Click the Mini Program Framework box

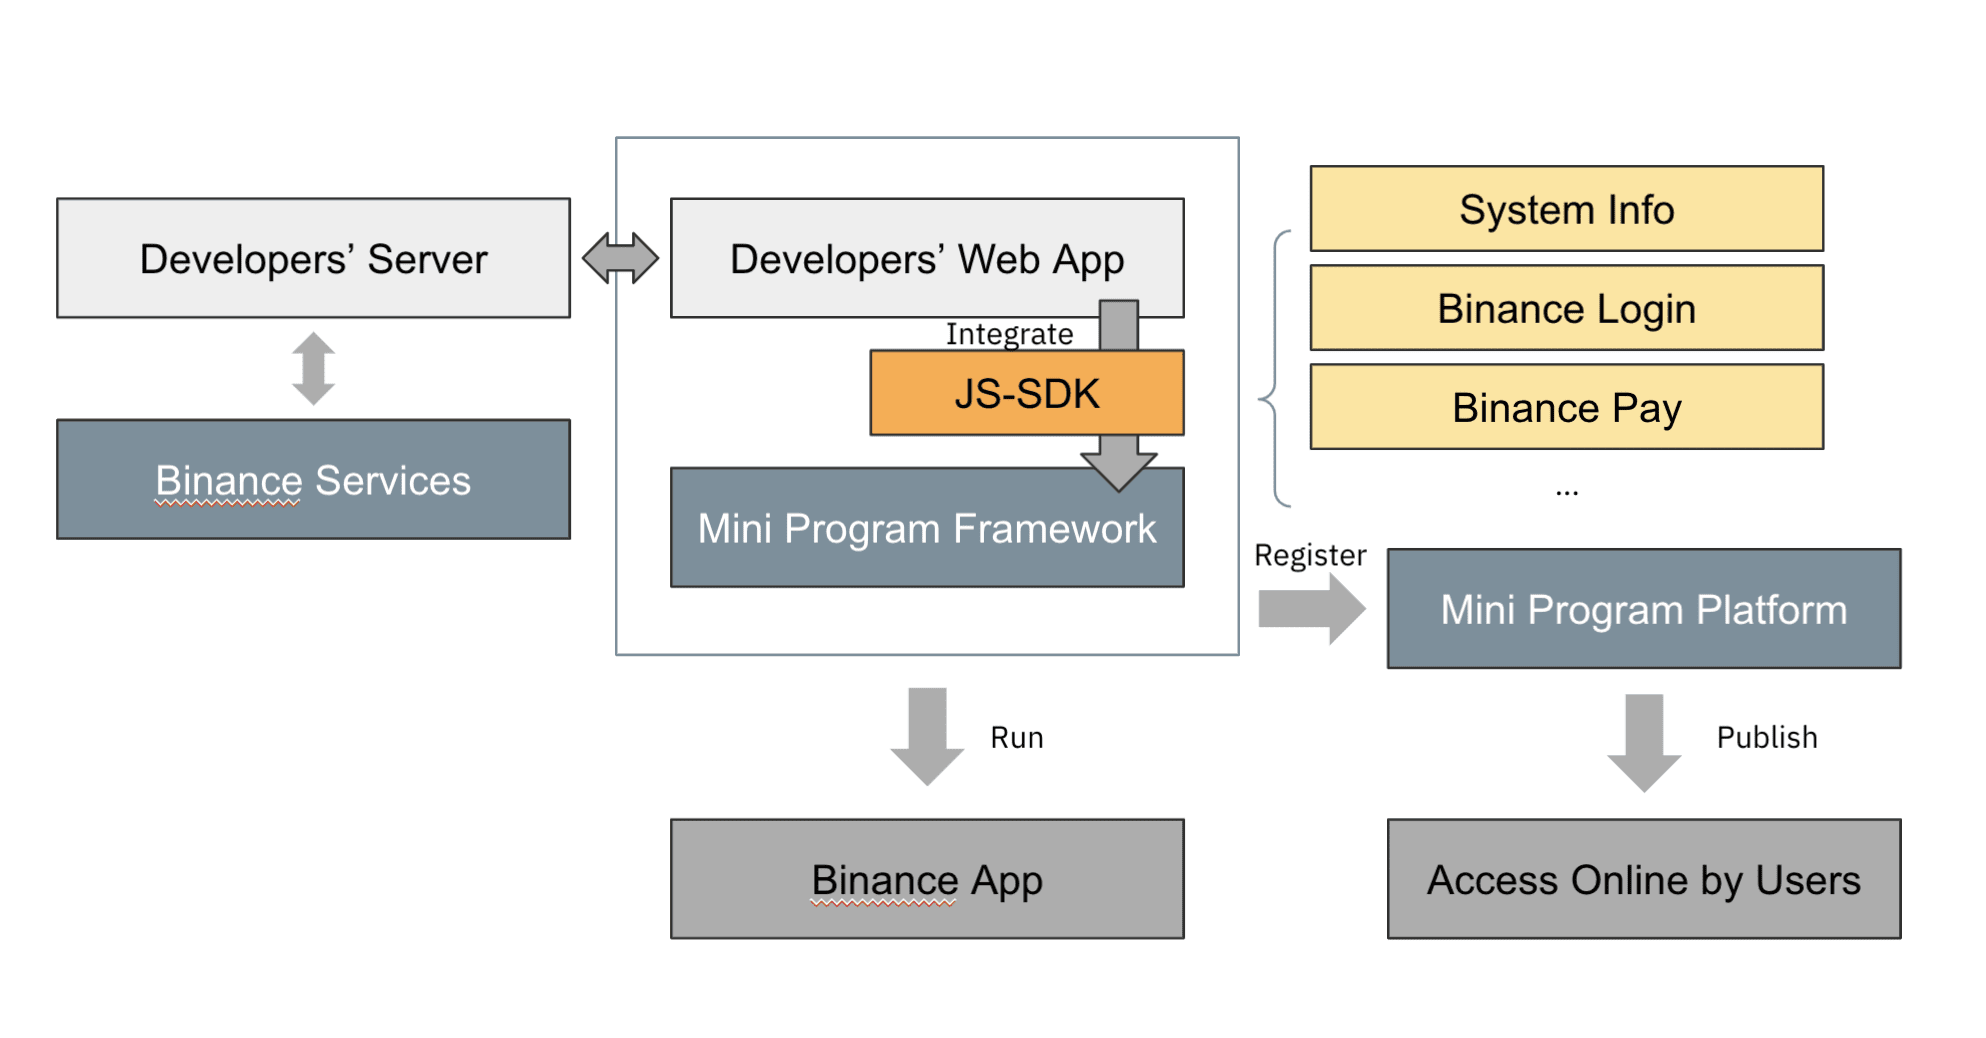(927, 527)
